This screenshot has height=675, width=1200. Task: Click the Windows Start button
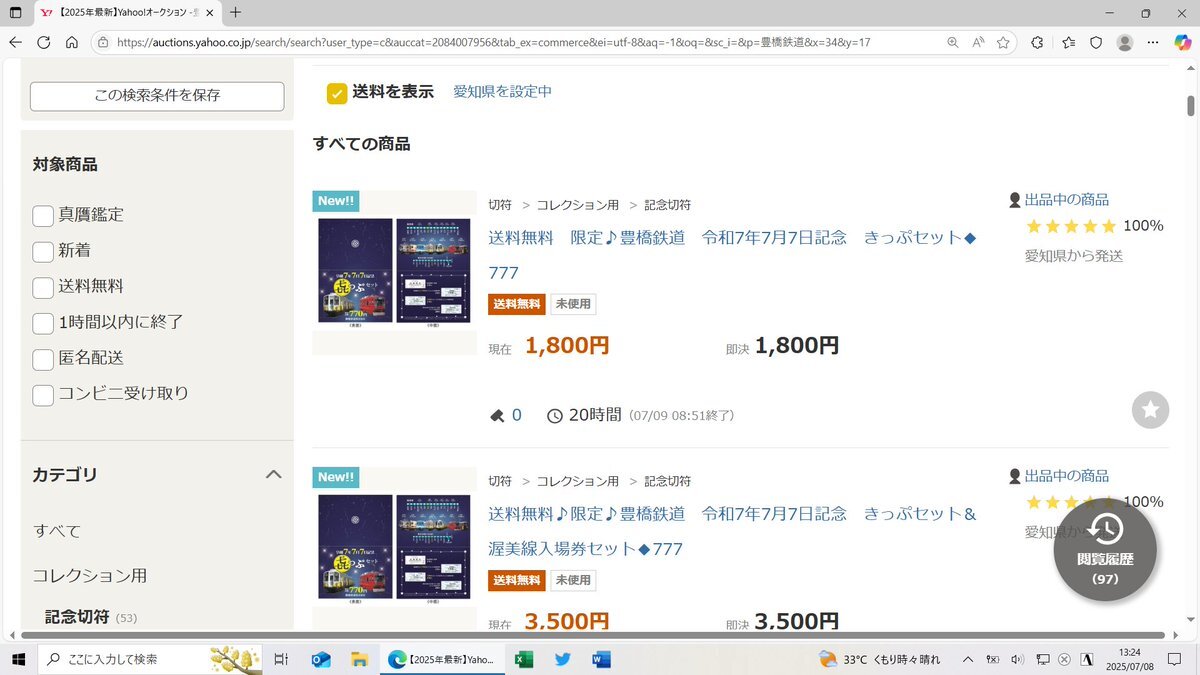(18, 659)
